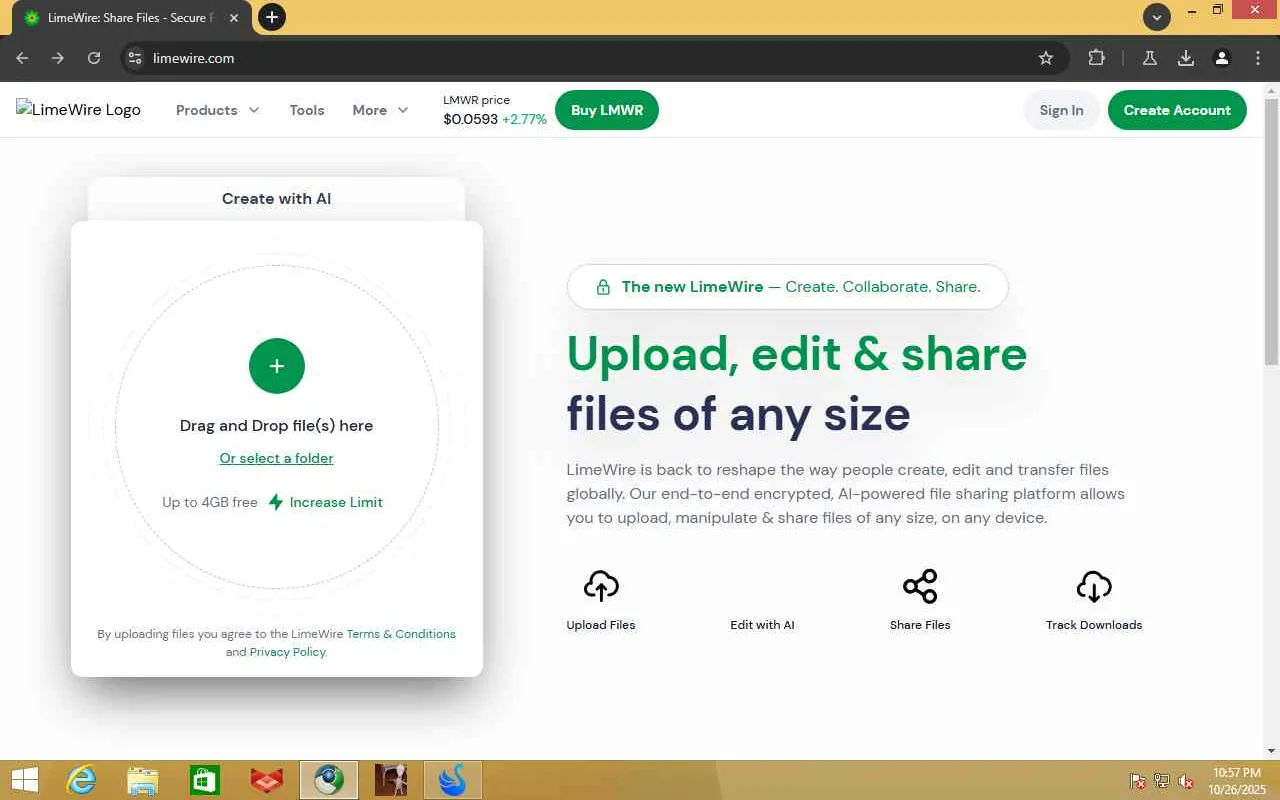Viewport: 1280px width, 800px height.
Task: Open the browser Downloads icon
Action: tap(1186, 58)
